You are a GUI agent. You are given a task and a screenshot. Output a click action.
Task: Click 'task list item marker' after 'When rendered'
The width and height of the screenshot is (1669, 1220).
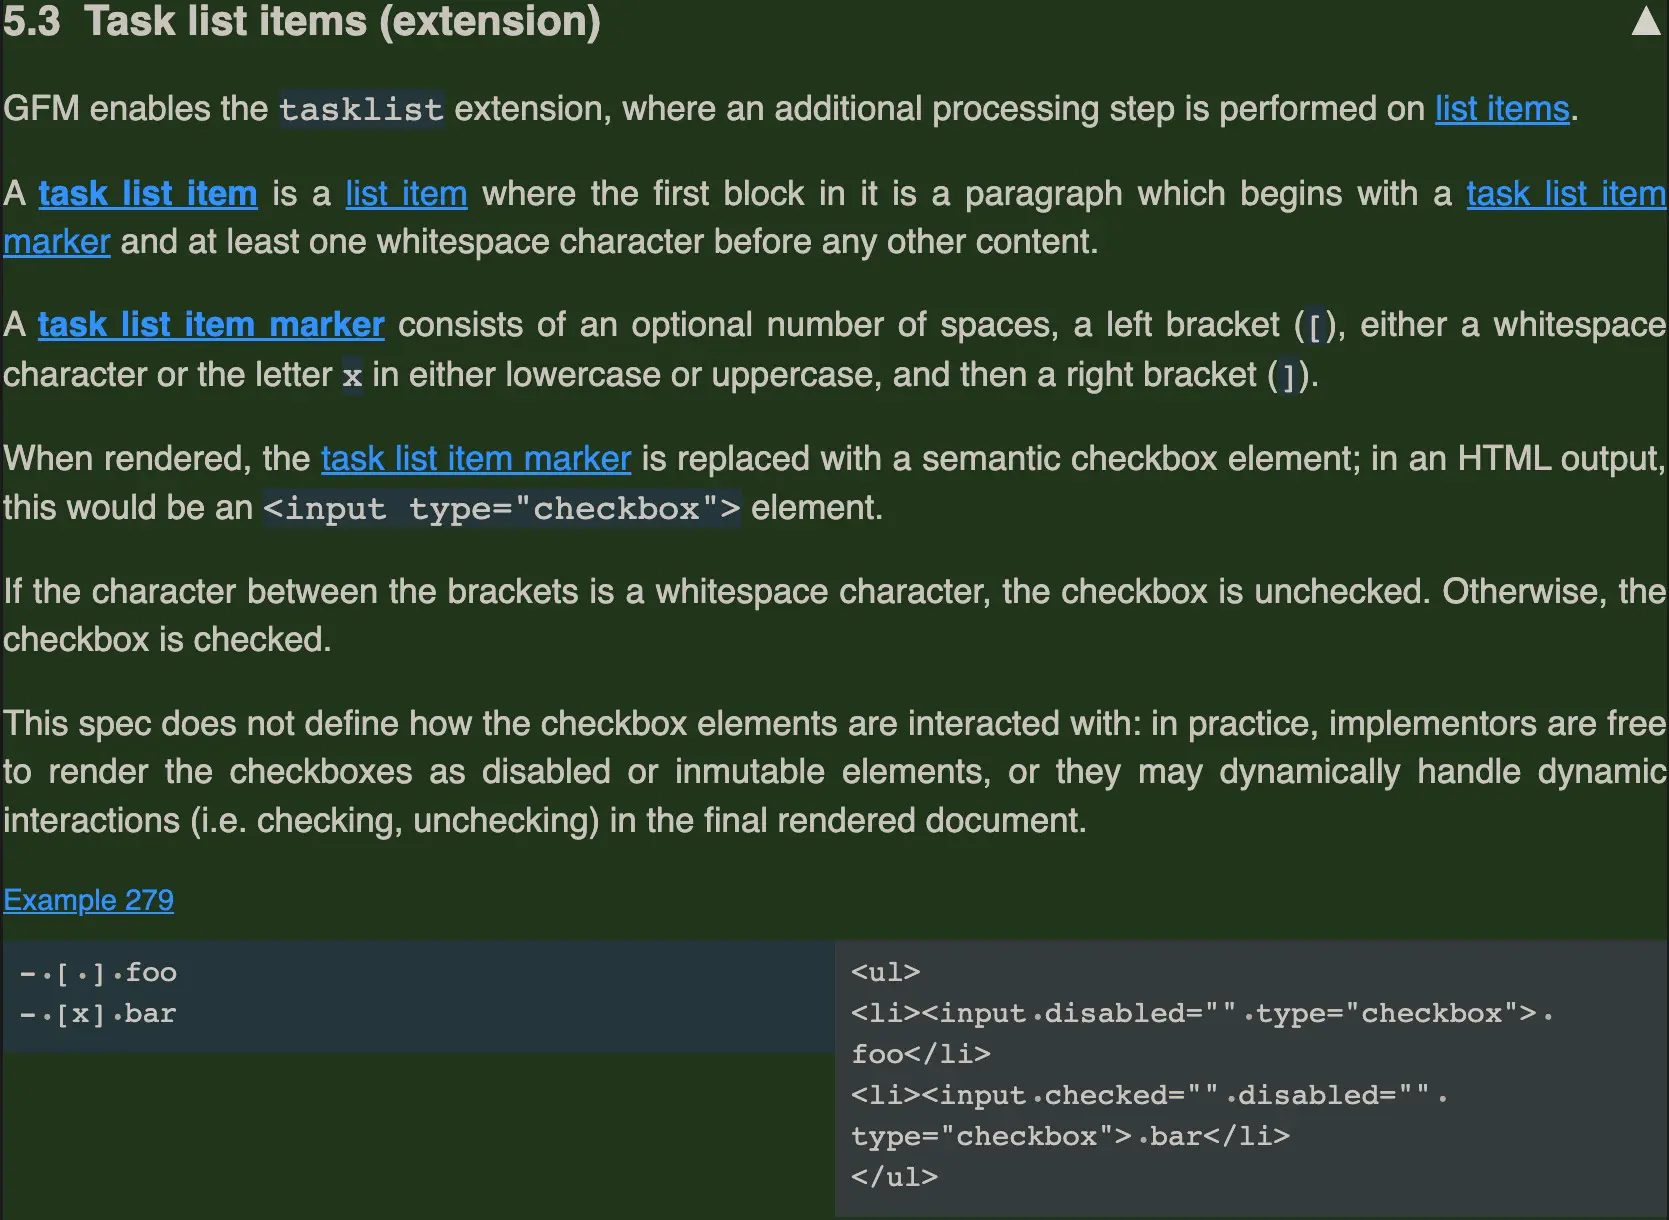(476, 459)
